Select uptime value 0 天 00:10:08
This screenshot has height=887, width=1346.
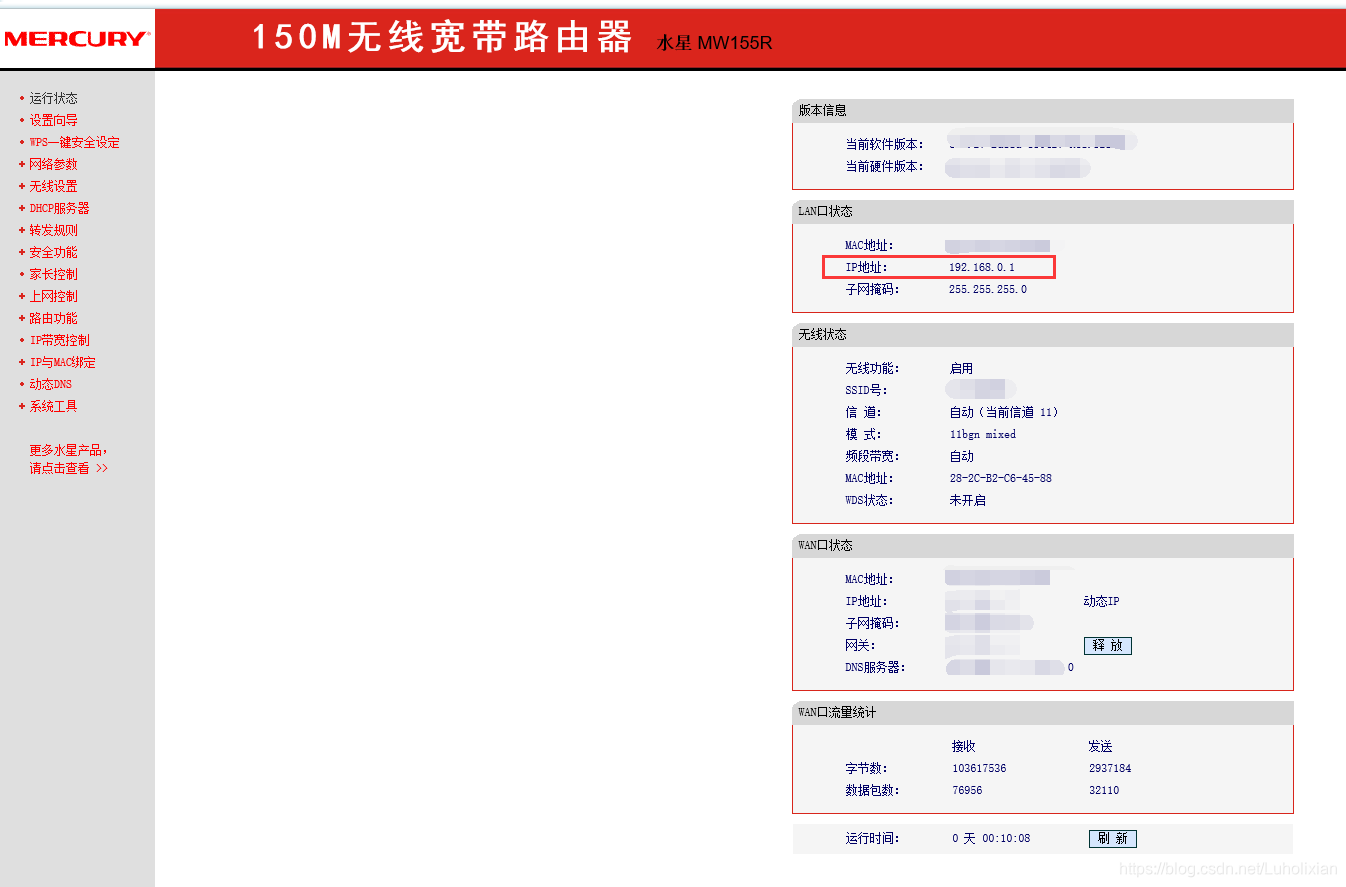(x=991, y=838)
